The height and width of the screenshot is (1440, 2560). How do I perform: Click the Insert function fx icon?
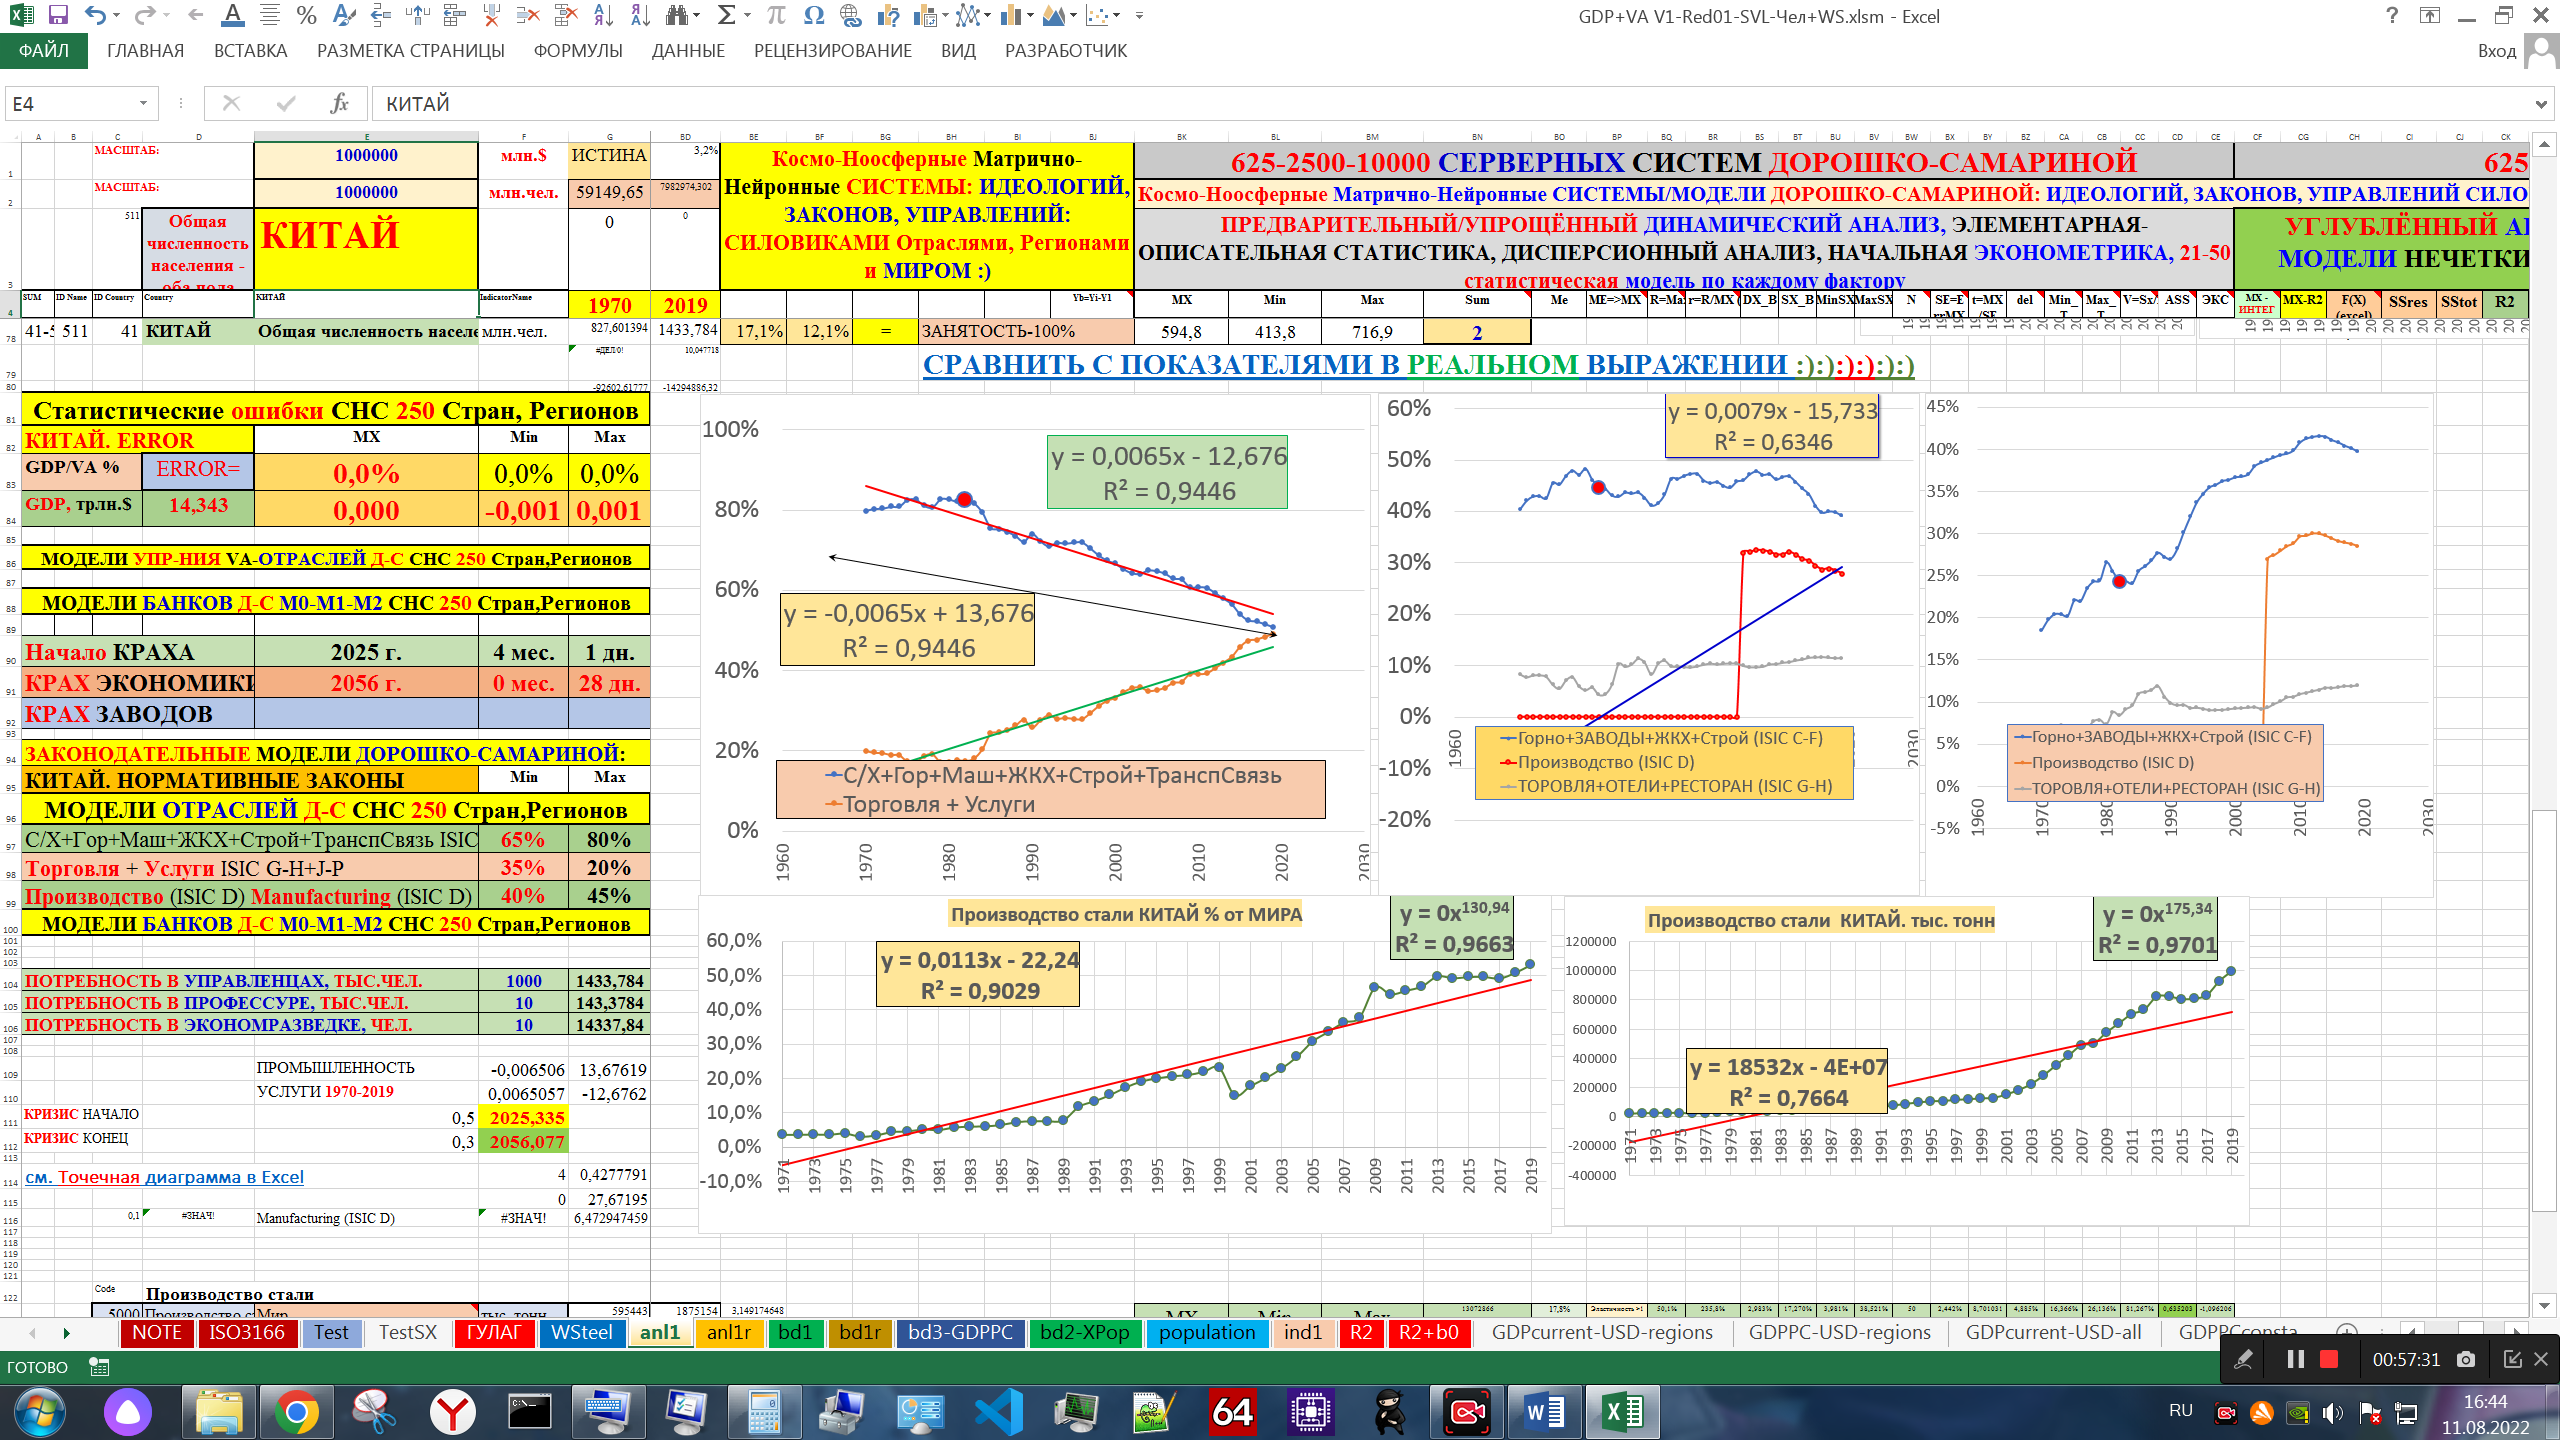click(x=339, y=103)
